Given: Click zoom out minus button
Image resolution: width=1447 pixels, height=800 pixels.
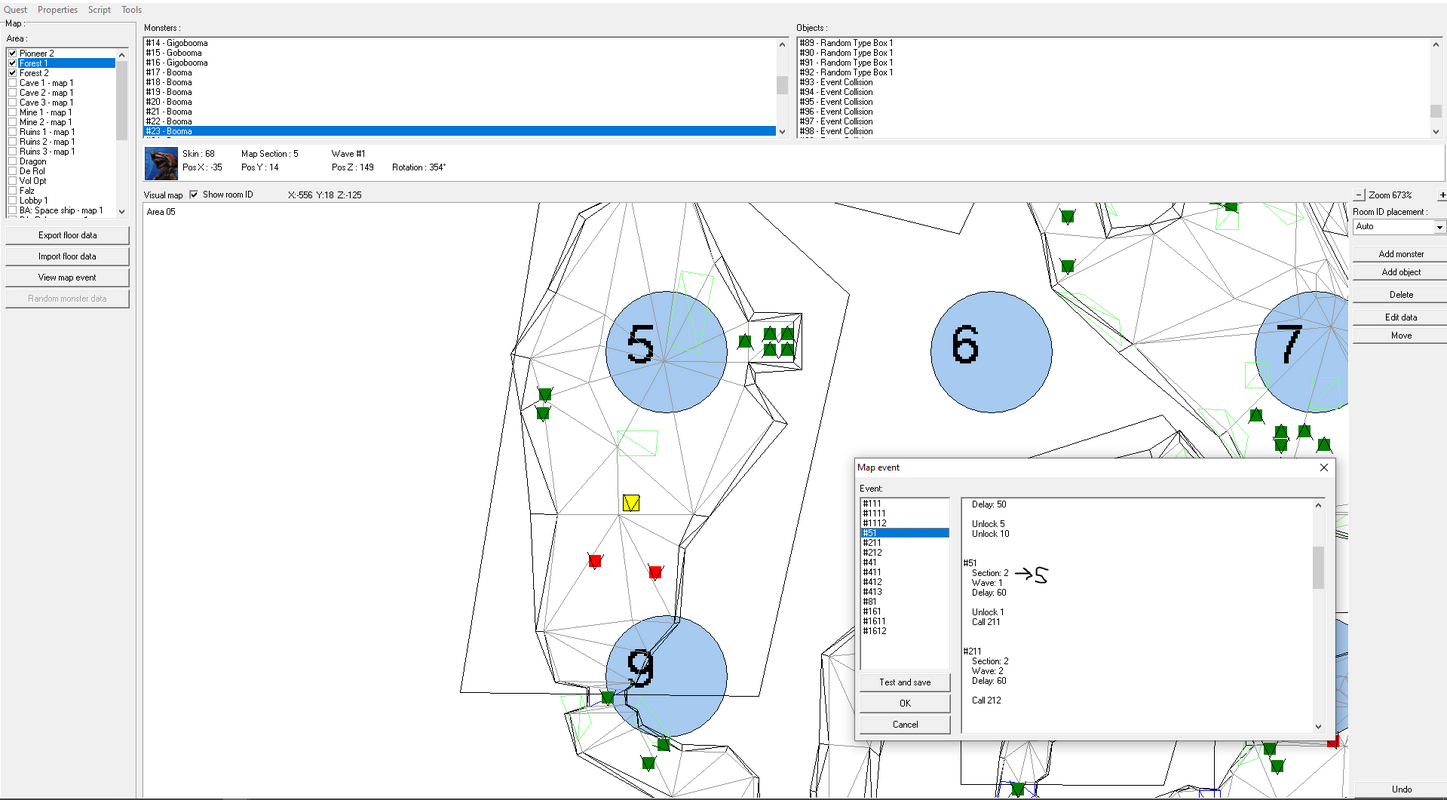Looking at the screenshot, I should pyautogui.click(x=1359, y=195).
